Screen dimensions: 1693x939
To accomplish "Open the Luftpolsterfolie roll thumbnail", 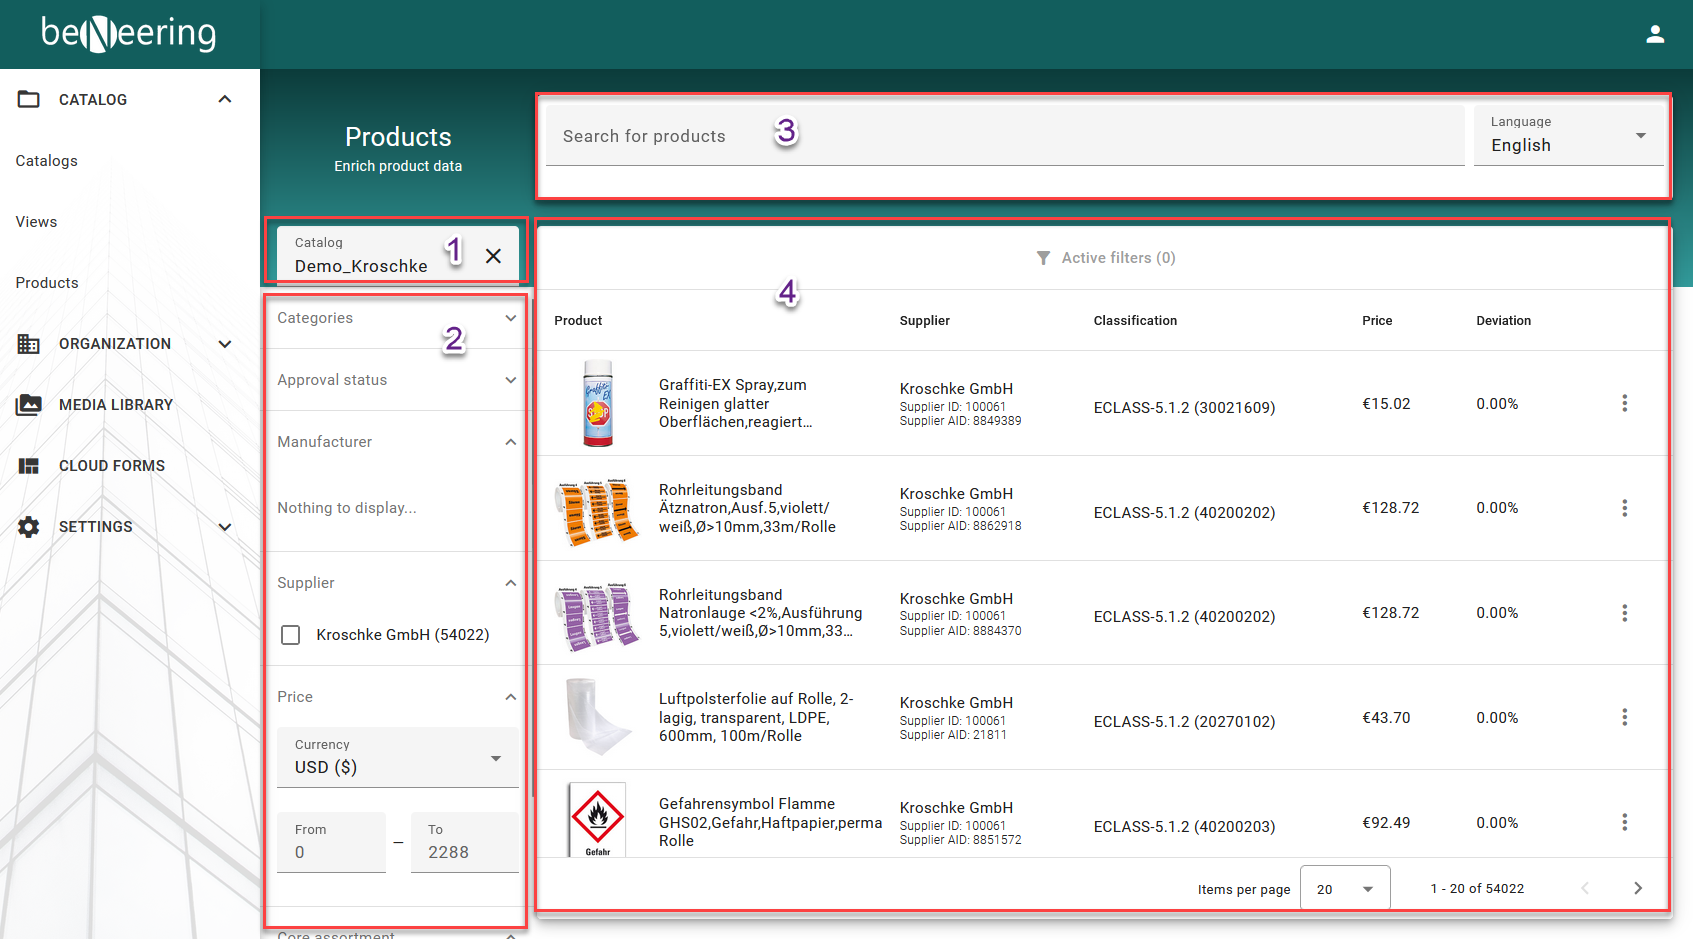I will pyautogui.click(x=597, y=717).
